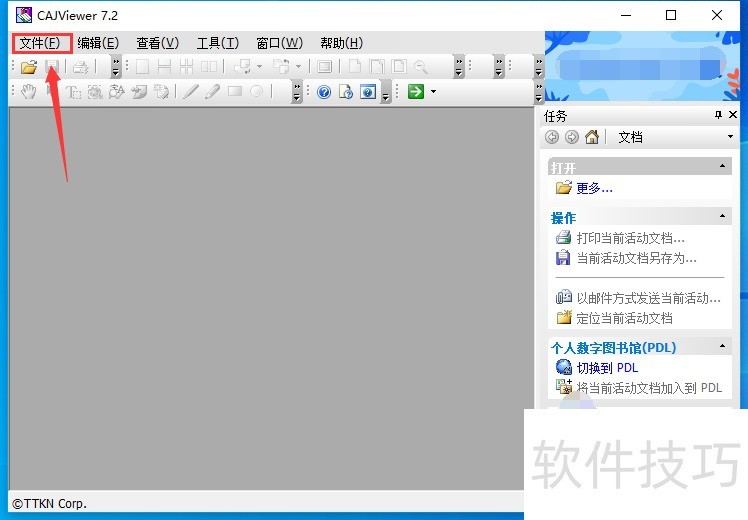Open the 文档 dropdown in task pane
The height and width of the screenshot is (520, 748).
point(730,137)
